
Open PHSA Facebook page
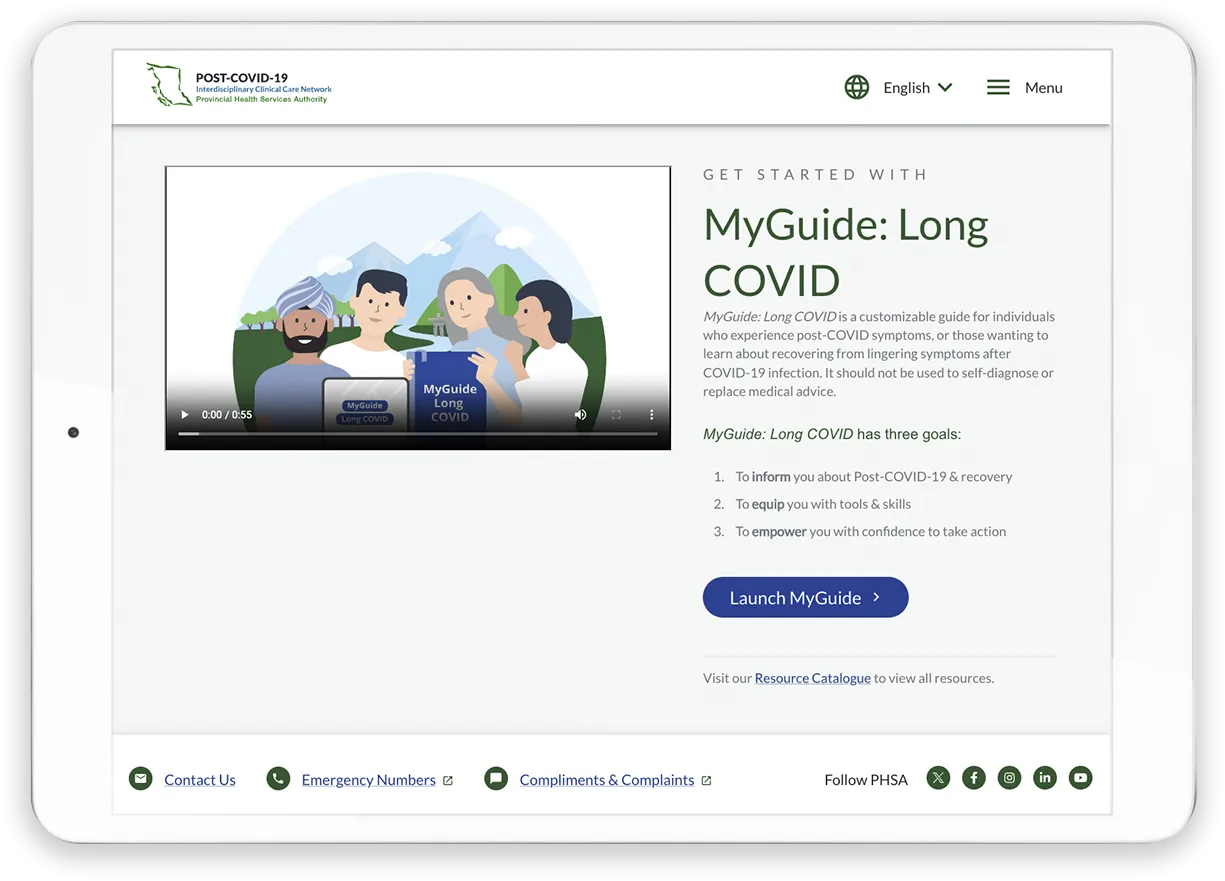tap(974, 778)
